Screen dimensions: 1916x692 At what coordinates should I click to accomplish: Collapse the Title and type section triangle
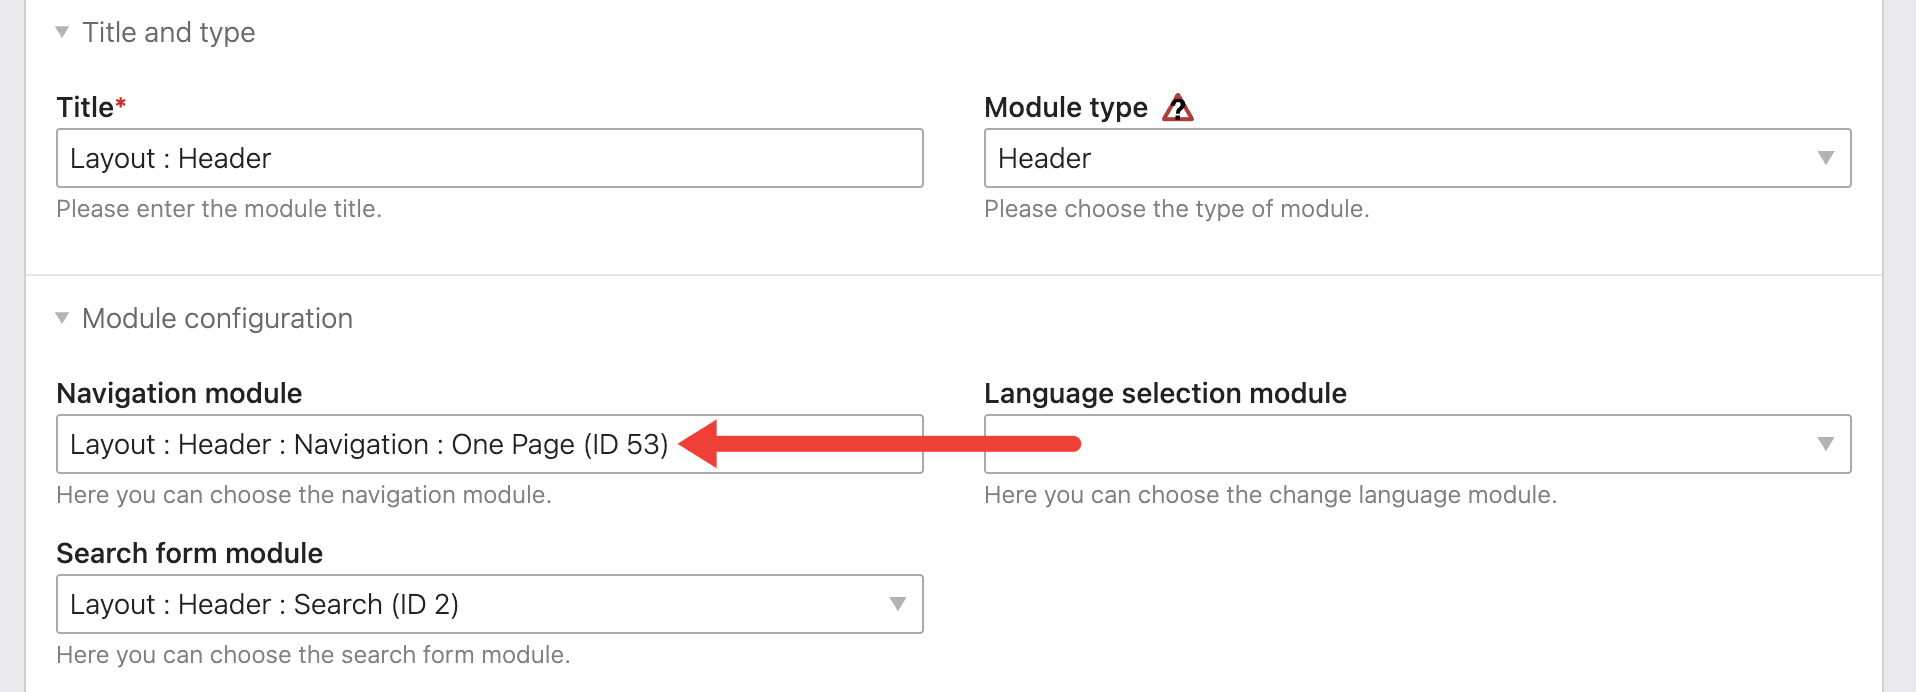tap(62, 32)
